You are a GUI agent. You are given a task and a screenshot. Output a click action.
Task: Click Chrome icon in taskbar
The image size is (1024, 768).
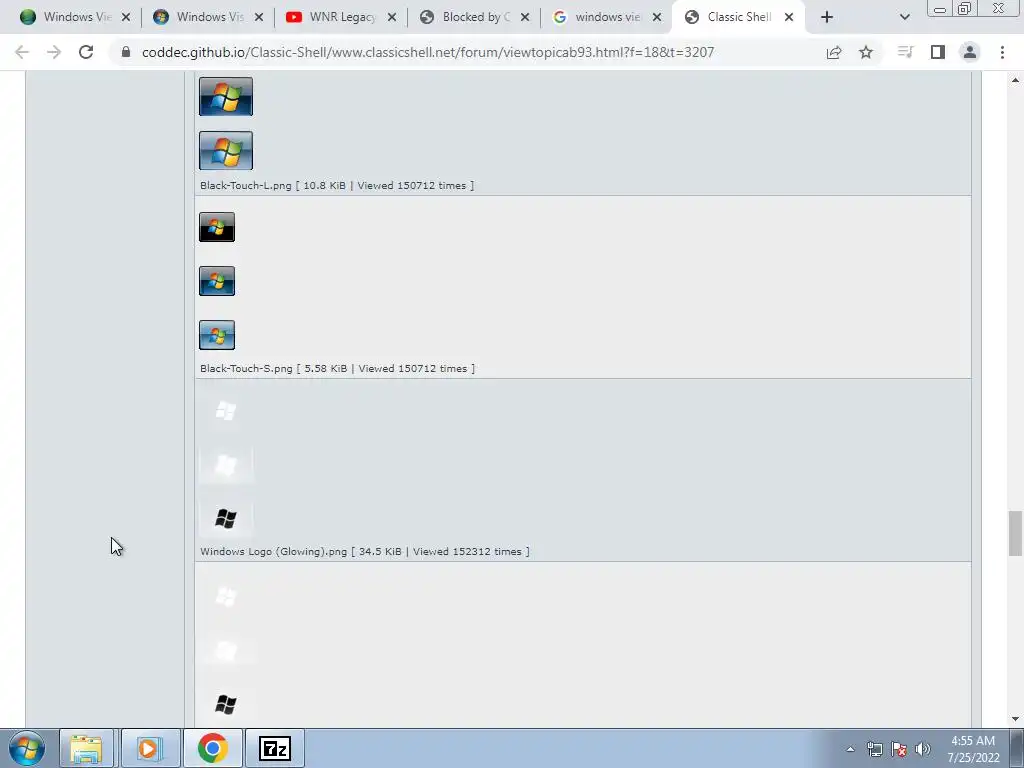click(x=213, y=748)
